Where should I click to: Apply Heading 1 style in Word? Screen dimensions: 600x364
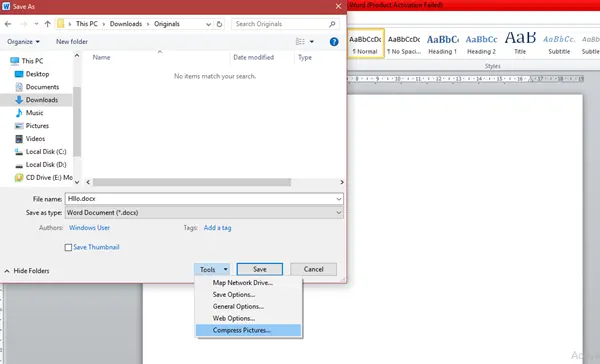[443, 44]
